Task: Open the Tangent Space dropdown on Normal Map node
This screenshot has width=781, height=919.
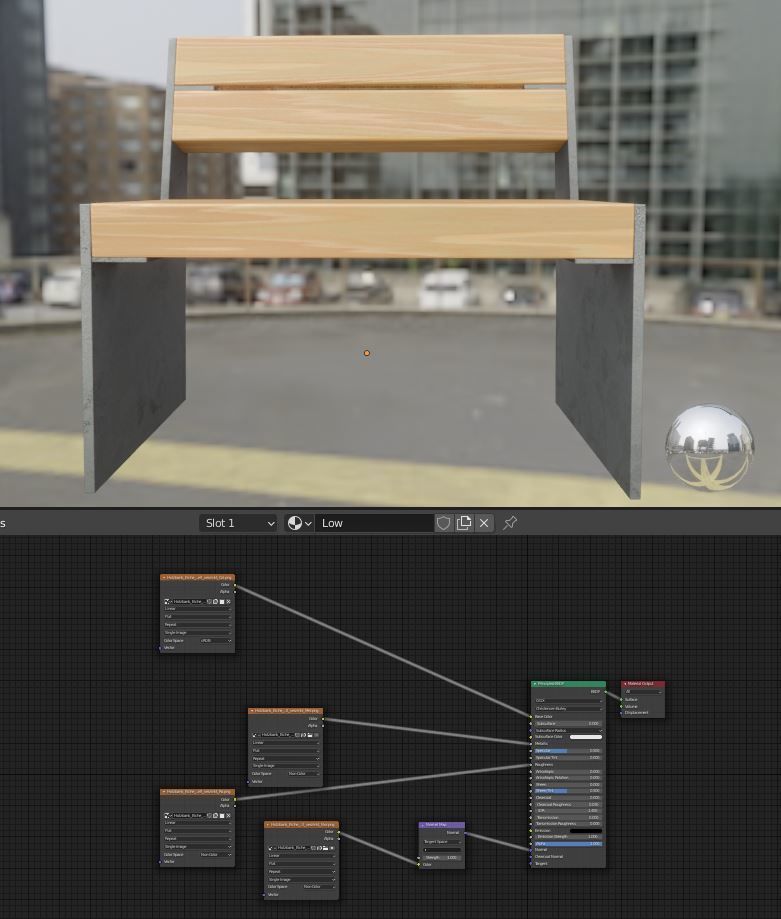Action: click(x=442, y=842)
